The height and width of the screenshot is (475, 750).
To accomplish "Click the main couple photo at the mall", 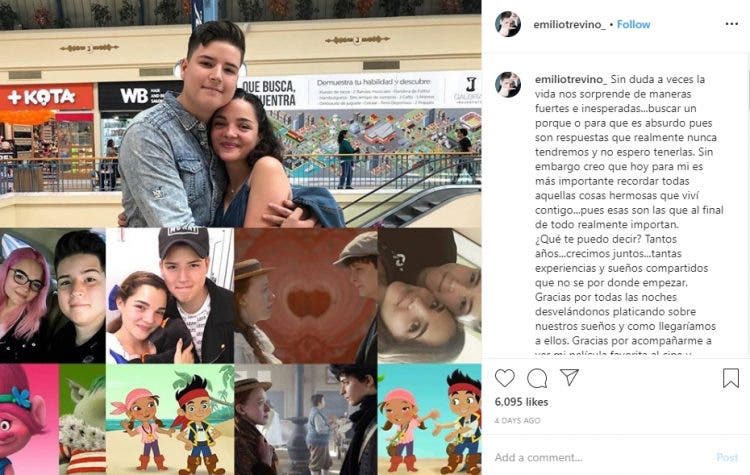I will 241,113.
